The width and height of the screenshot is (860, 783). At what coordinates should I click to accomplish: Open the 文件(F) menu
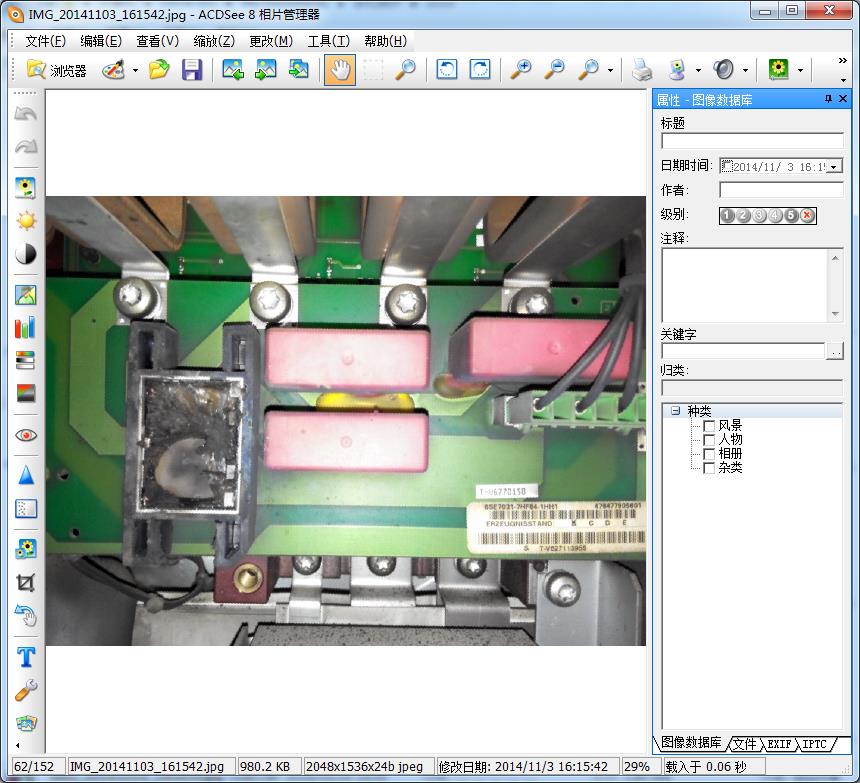(x=46, y=41)
